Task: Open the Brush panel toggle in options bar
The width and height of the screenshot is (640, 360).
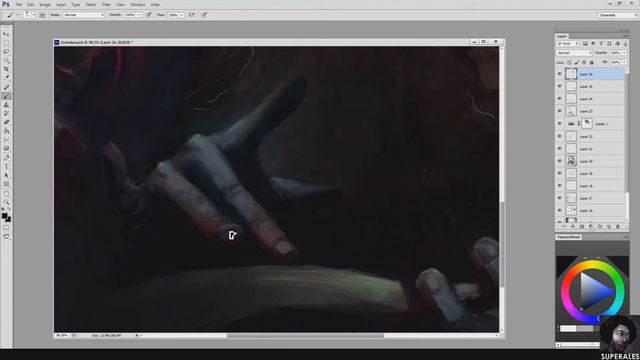Action: click(42, 15)
